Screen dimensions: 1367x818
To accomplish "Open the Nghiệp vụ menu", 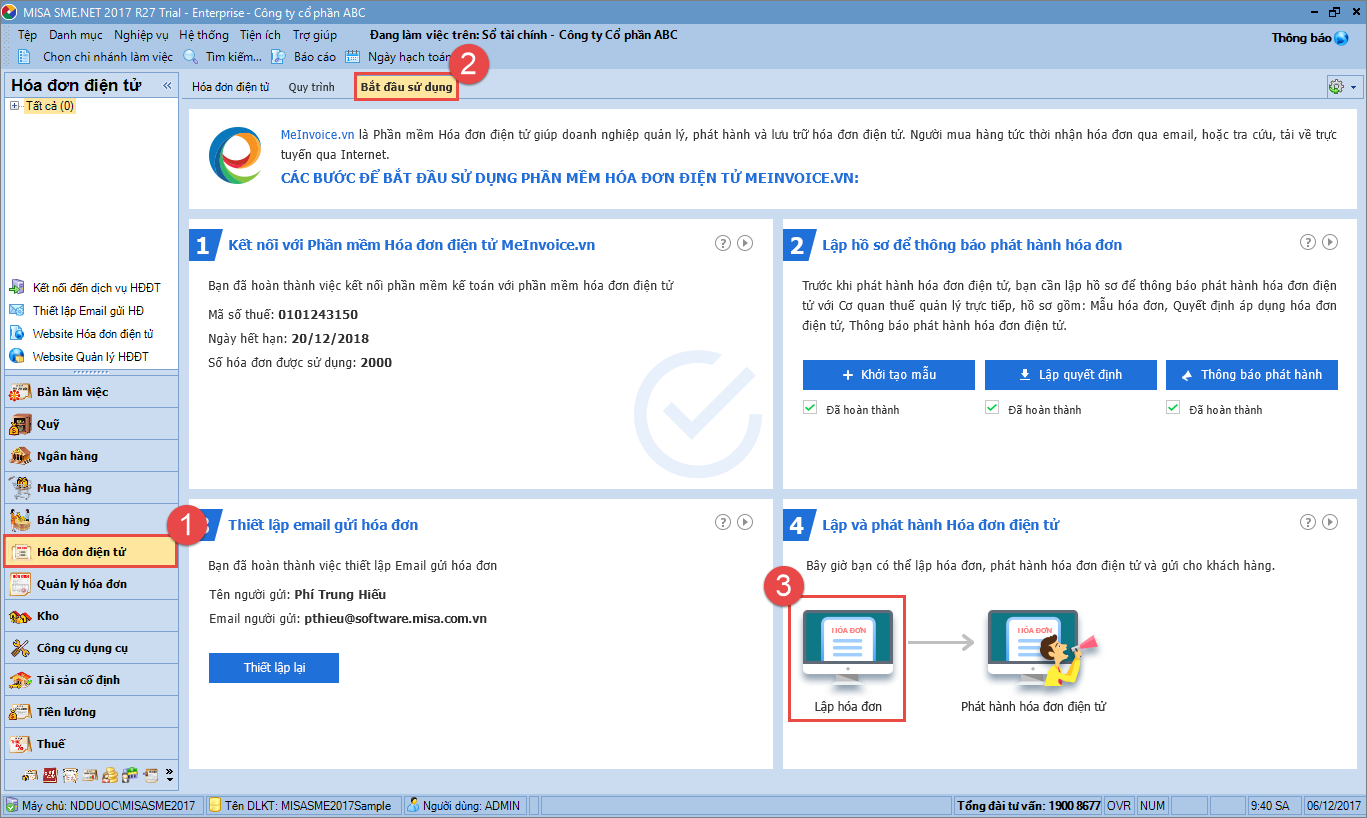I will click(141, 35).
